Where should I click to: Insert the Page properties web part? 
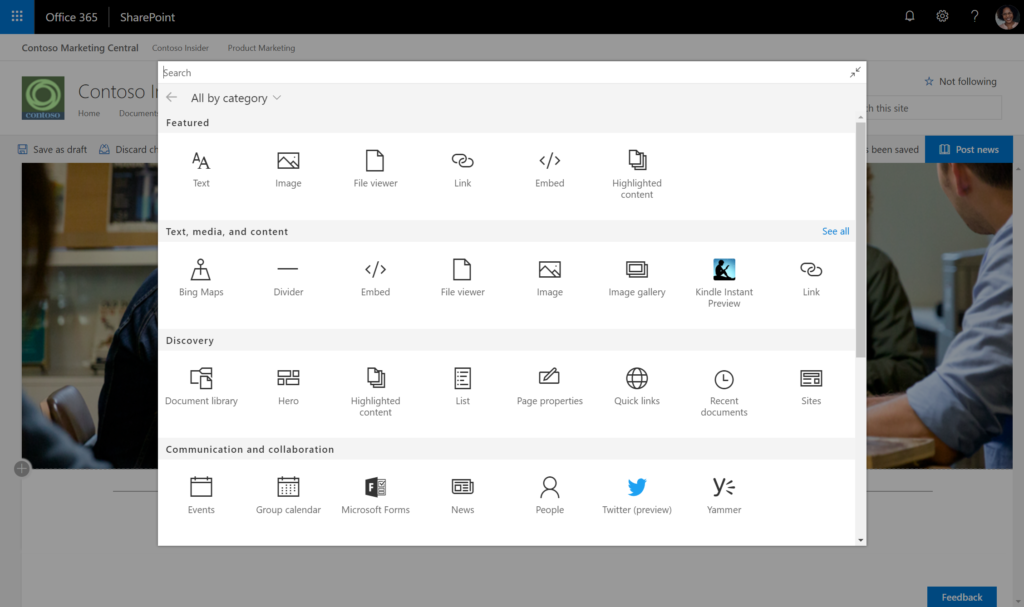click(550, 387)
